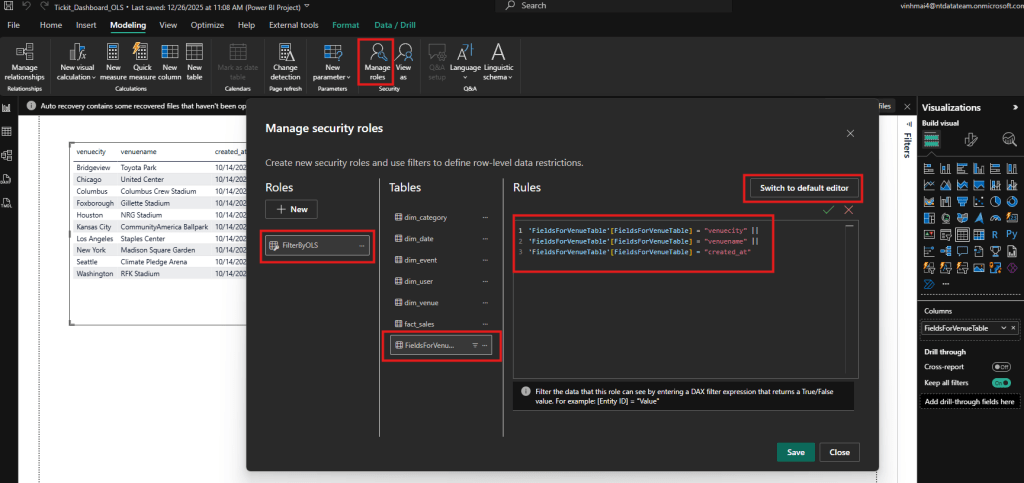The image size is (1024, 483).
Task: Switch to the View ribbon tab
Action: [168, 24]
